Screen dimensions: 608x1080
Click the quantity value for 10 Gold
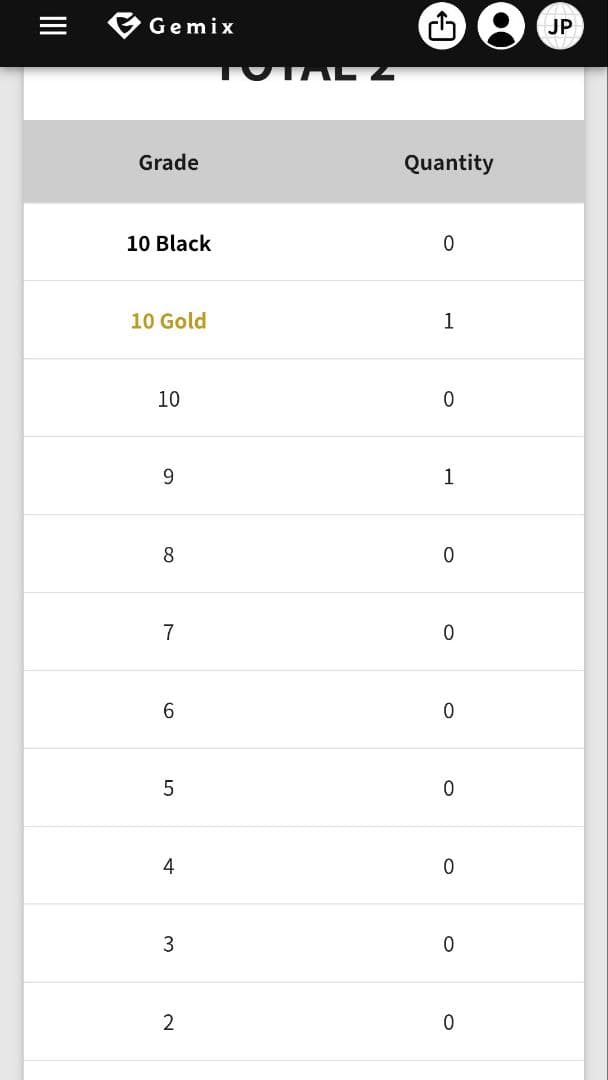[x=448, y=321]
